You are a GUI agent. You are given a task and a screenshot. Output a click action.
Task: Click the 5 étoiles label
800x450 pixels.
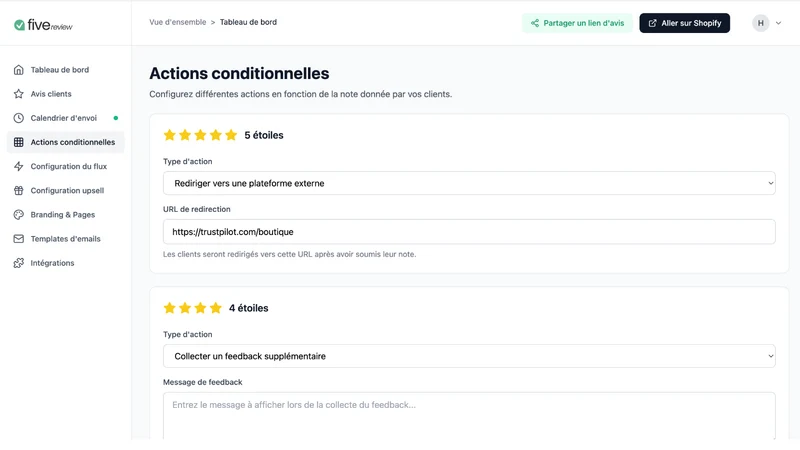coord(264,135)
